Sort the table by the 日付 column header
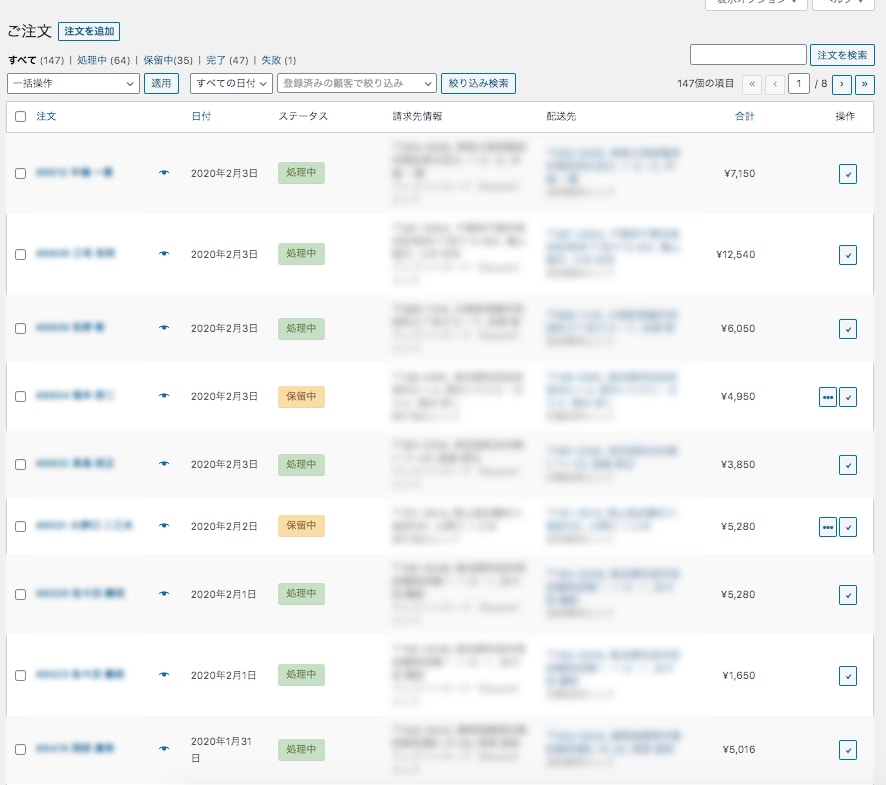 pyautogui.click(x=201, y=116)
